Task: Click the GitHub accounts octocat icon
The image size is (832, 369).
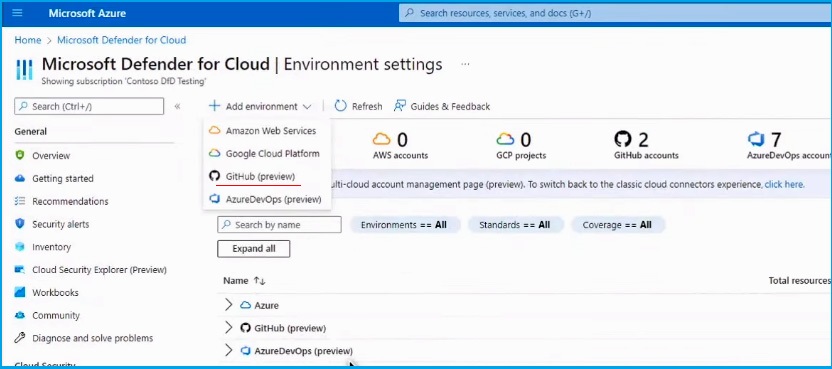Action: click(x=623, y=140)
